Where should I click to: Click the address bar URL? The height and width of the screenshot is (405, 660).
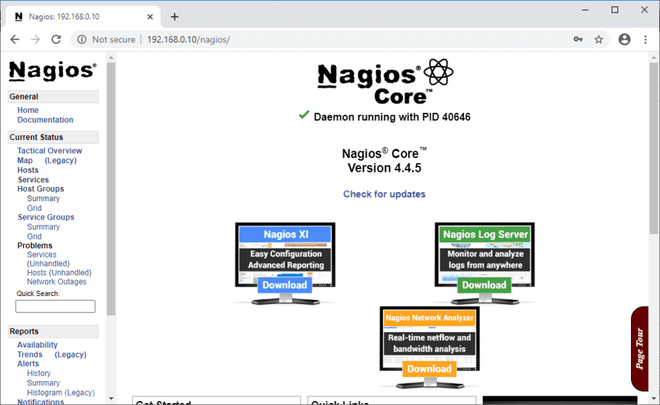[189, 40]
